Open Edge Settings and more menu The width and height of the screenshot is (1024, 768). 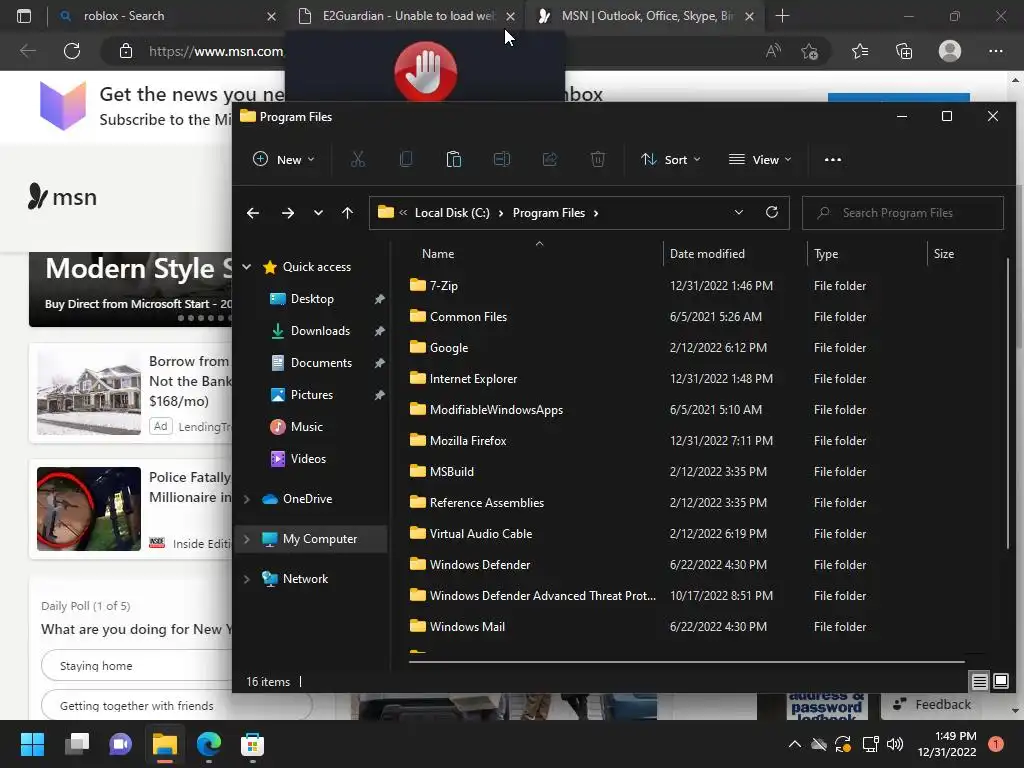click(x=995, y=51)
